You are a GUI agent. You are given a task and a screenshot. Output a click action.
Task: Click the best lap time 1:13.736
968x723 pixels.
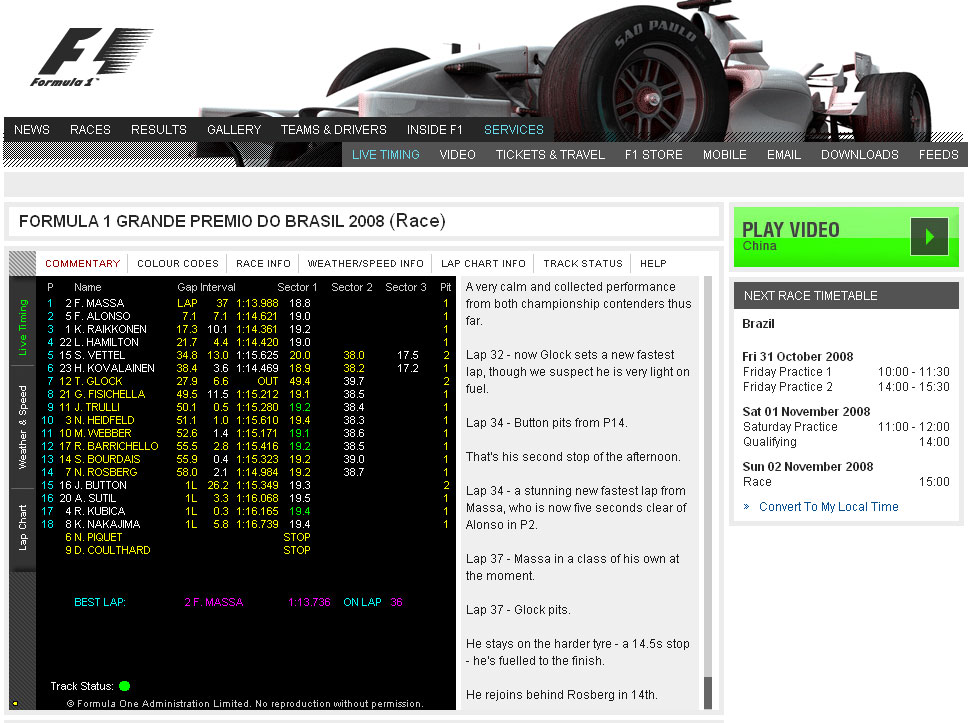(x=309, y=602)
